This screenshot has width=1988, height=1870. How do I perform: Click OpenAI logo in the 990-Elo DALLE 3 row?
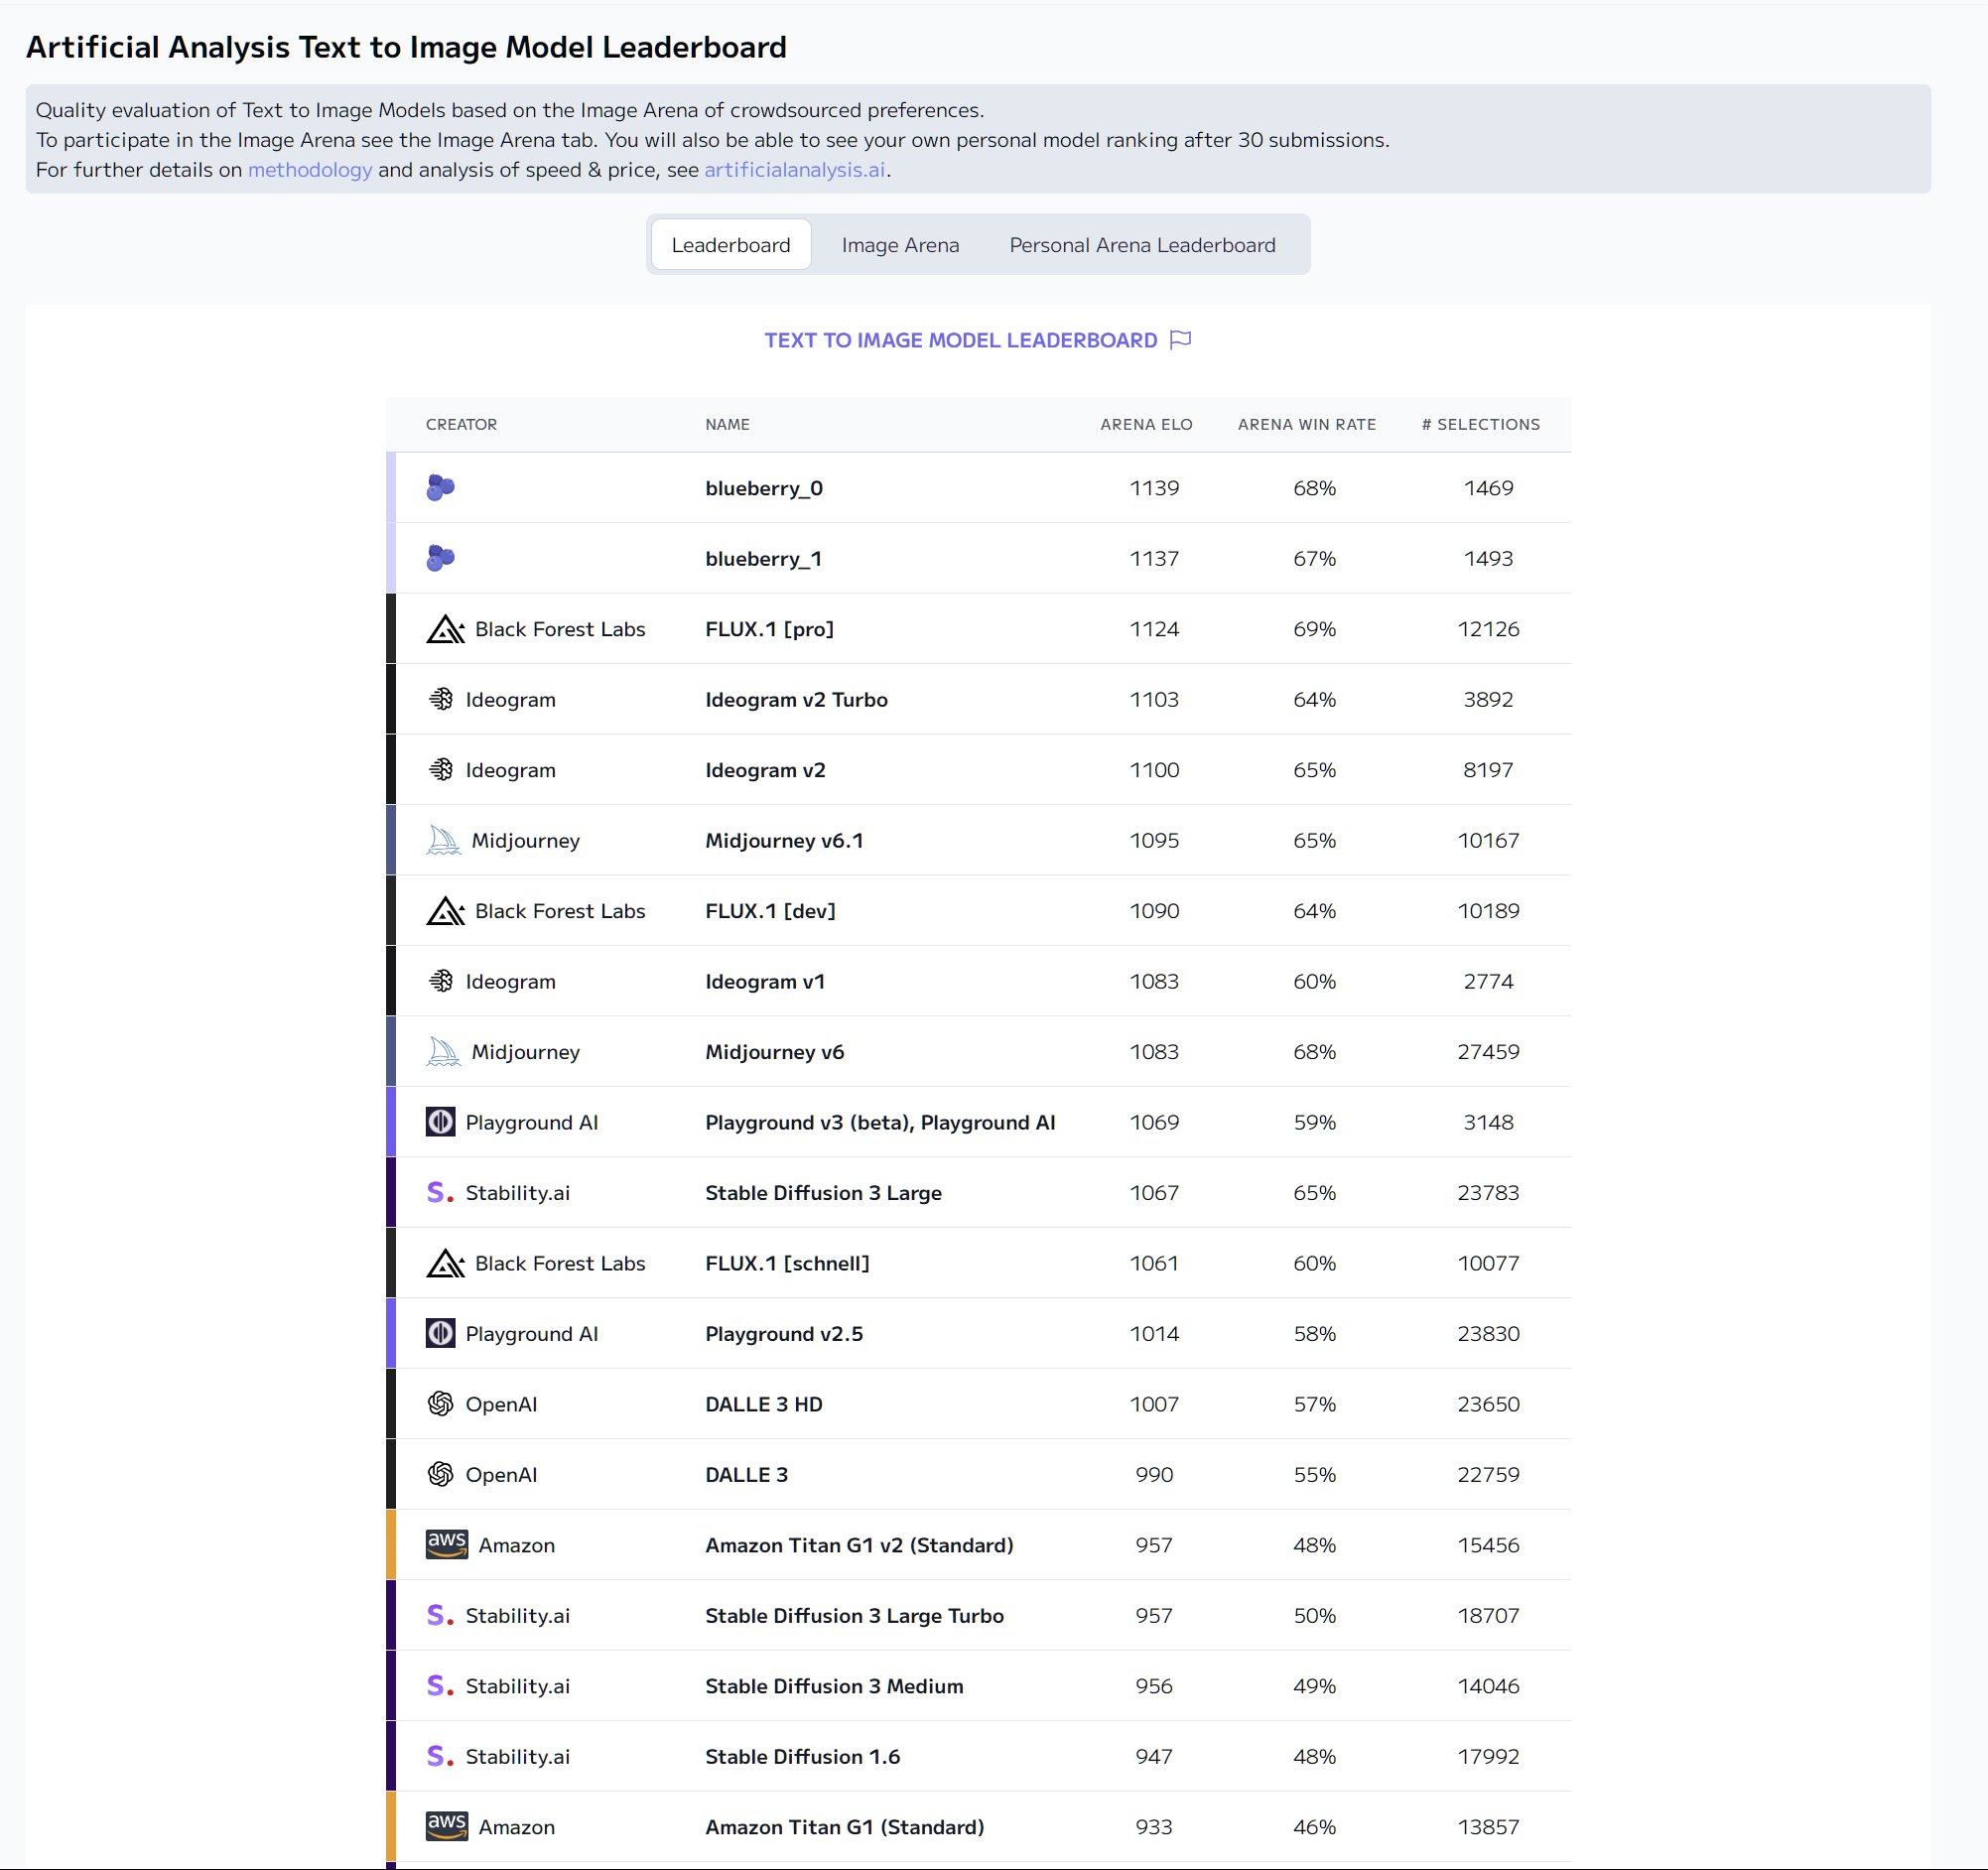441,1474
